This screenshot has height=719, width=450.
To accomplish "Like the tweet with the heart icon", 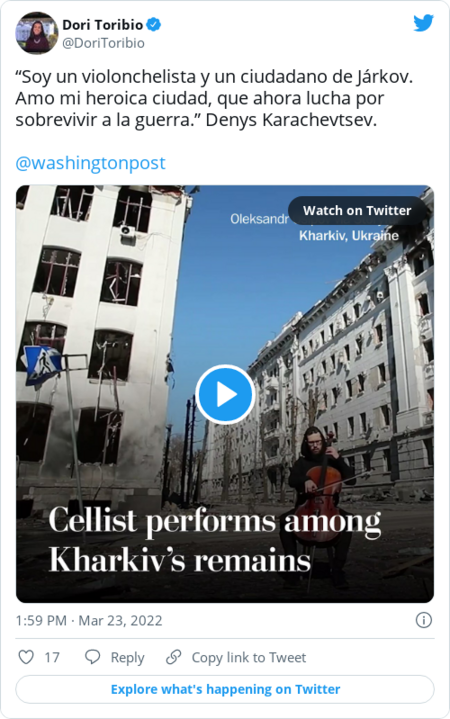I will pos(26,657).
